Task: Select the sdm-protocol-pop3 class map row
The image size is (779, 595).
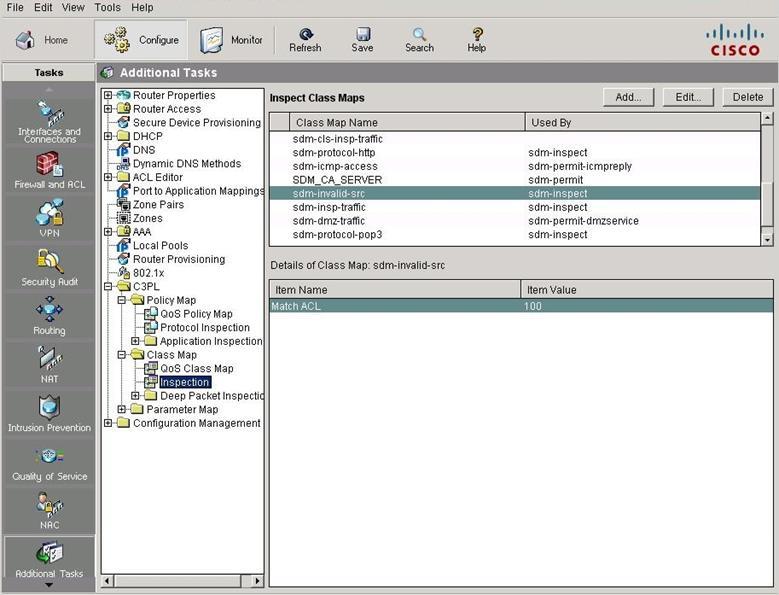Action: 515,235
